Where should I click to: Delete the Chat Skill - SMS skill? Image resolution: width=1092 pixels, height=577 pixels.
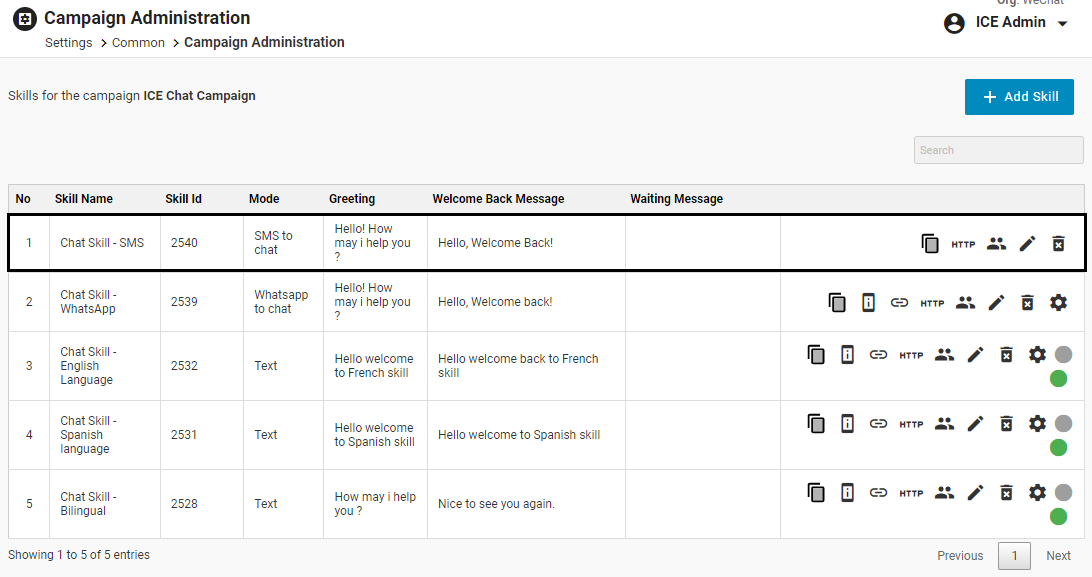pyautogui.click(x=1058, y=243)
